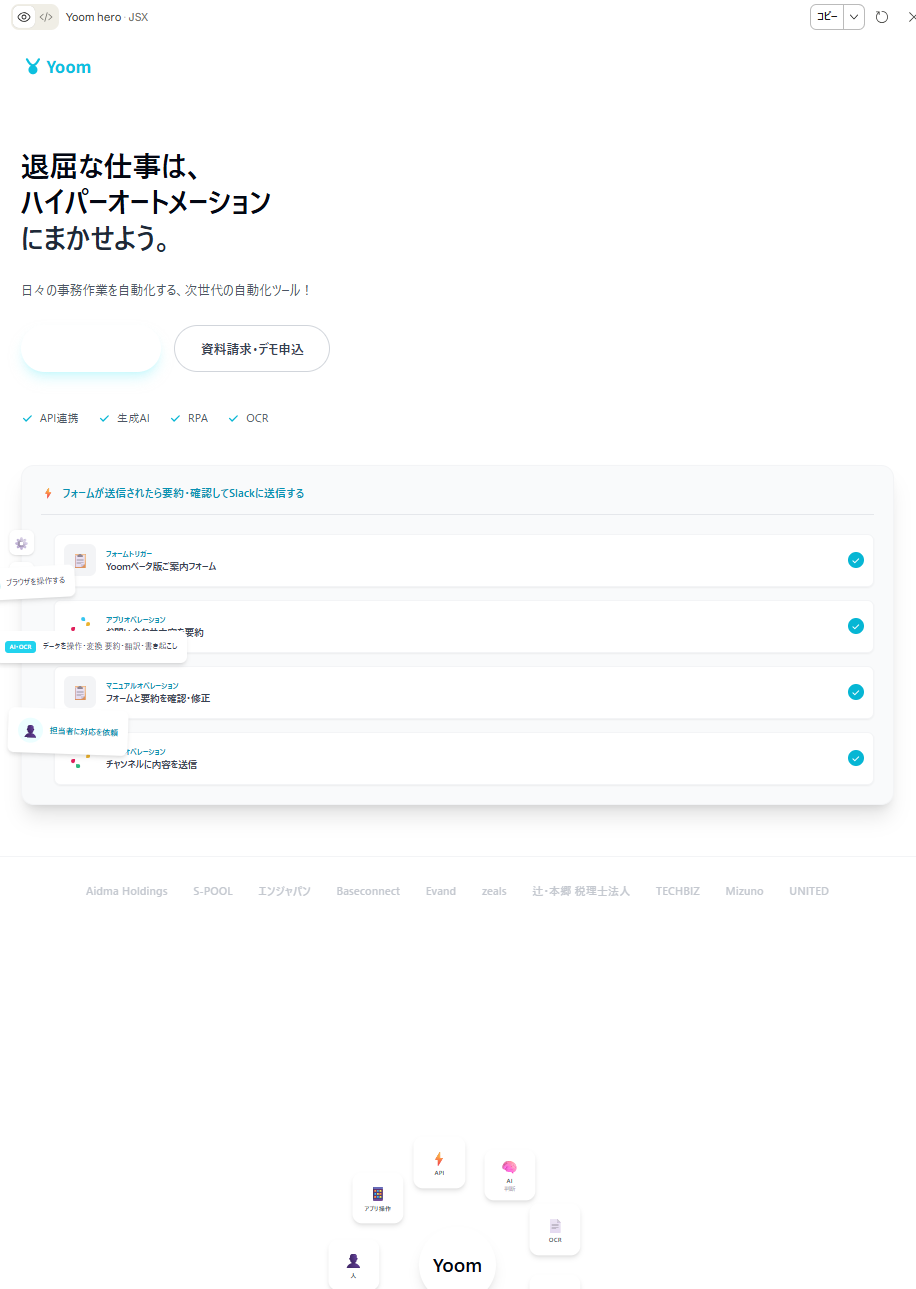Click the clipboard icon of マニュアルオペレーション
Image resolution: width=916 pixels, height=1289 pixels.
80,692
